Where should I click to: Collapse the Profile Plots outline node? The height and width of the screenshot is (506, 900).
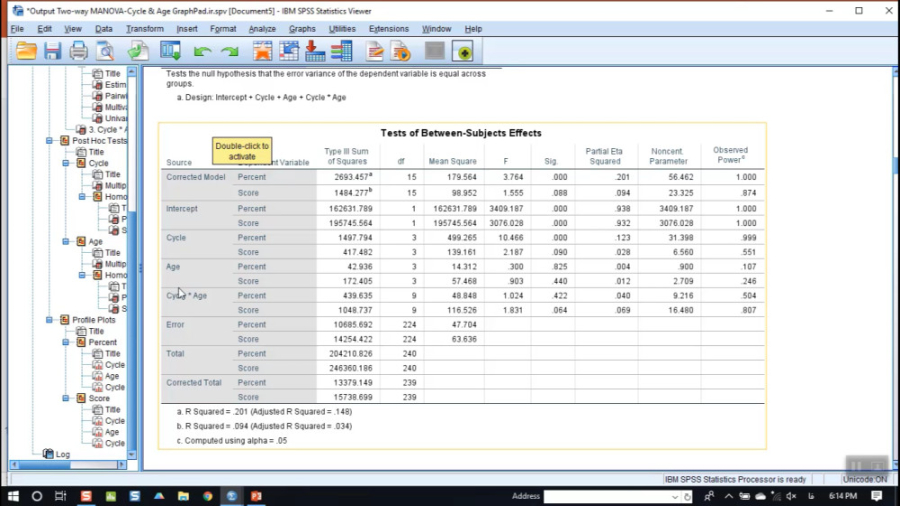click(49, 320)
